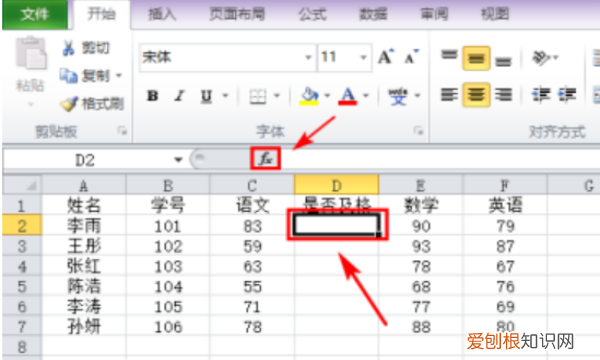Open the Paste options dropdown arrow
This screenshot has width=600, height=360.
pyautogui.click(x=31, y=104)
